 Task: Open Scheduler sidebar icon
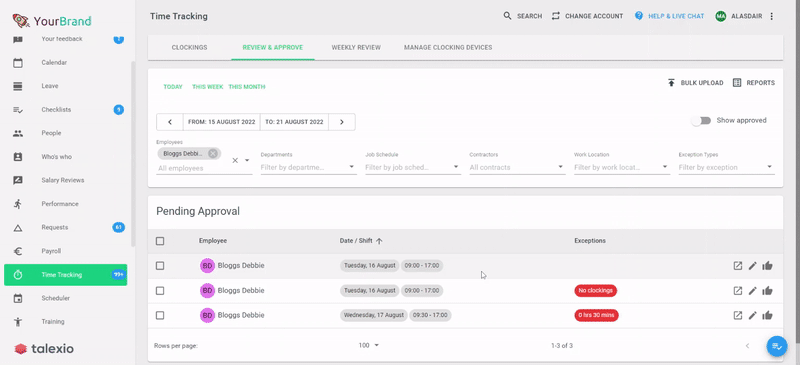(x=18, y=298)
